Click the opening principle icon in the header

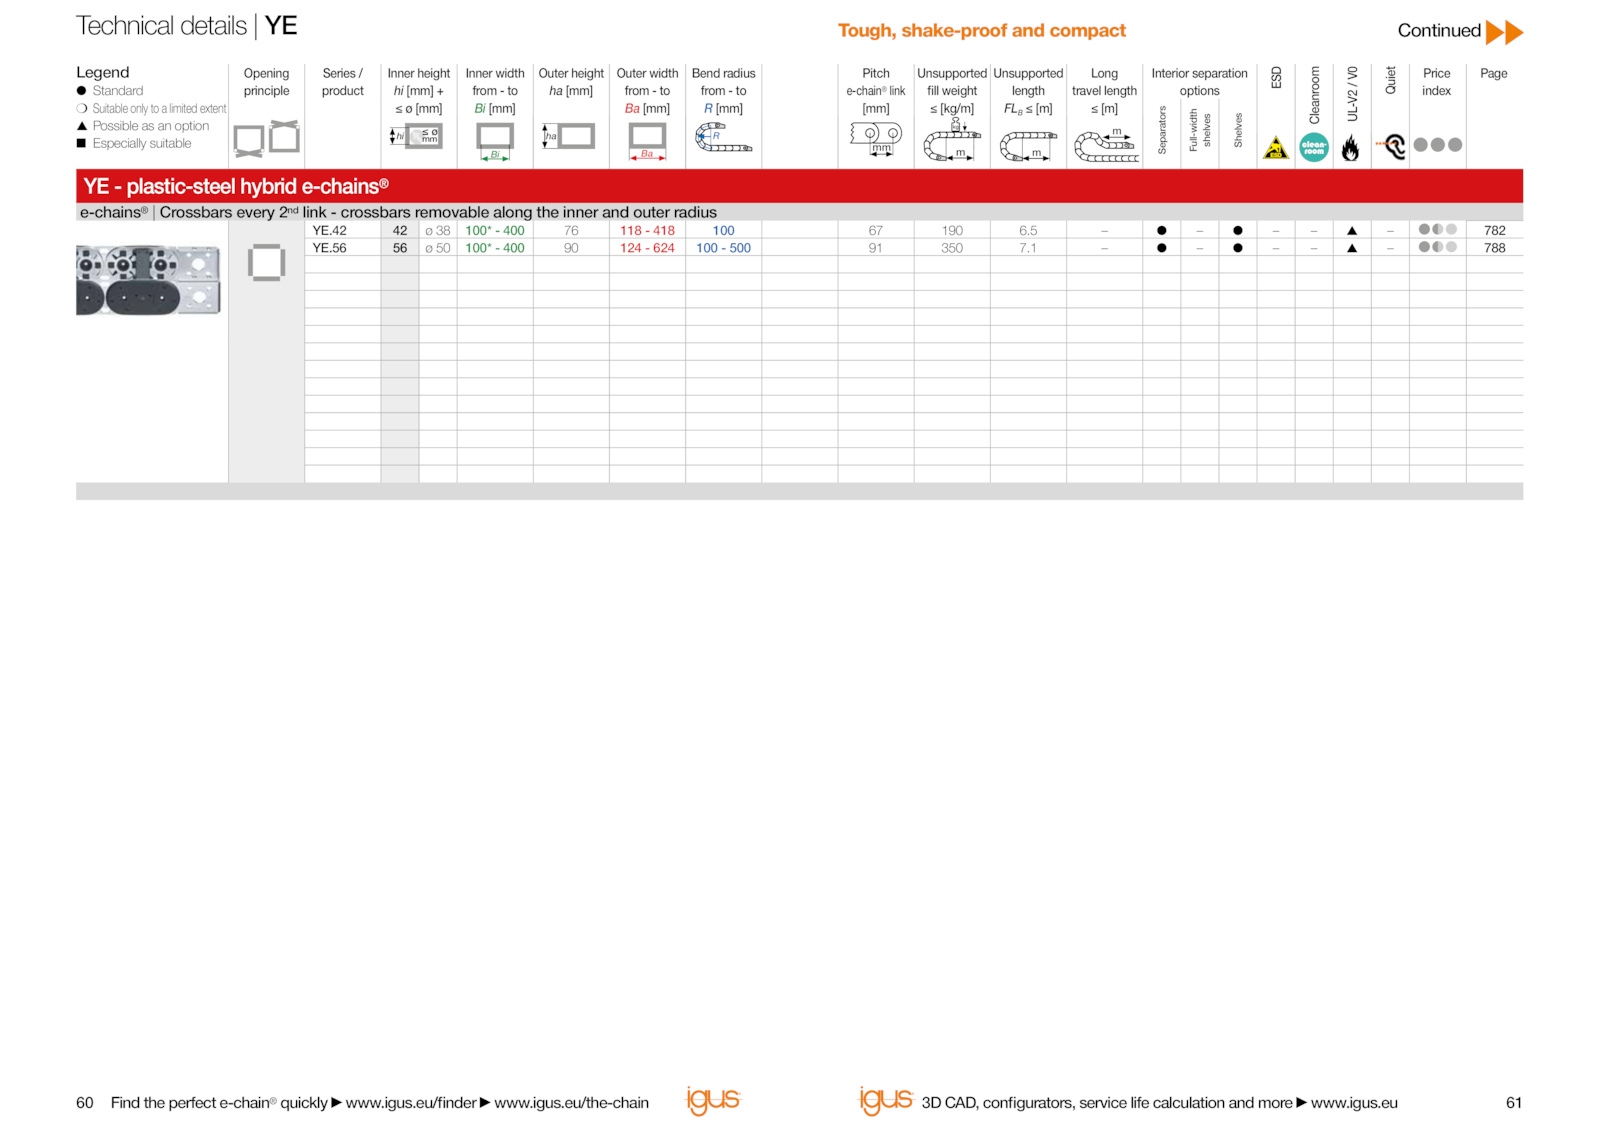[266, 138]
